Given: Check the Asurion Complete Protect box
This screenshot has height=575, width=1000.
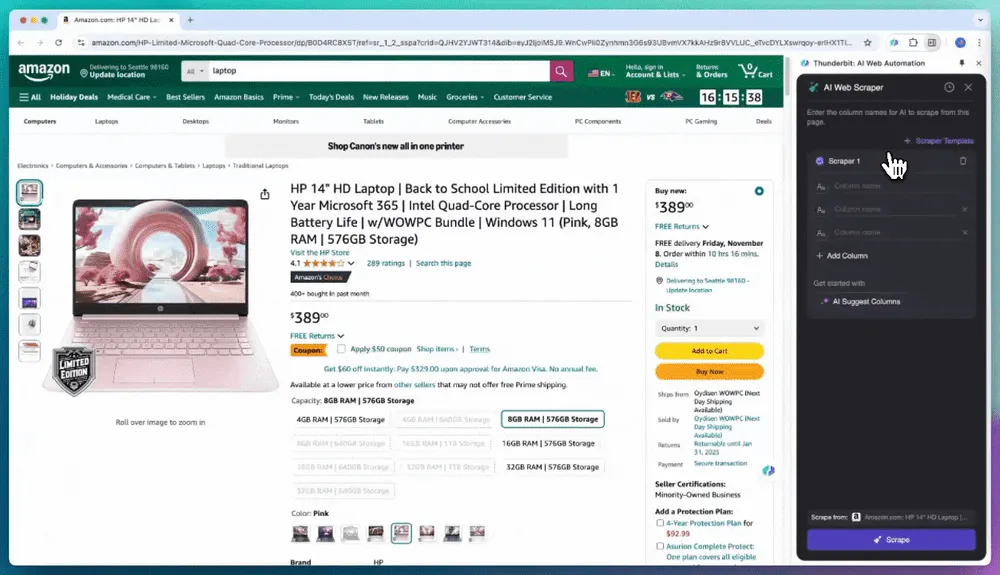Looking at the screenshot, I should (x=660, y=546).
